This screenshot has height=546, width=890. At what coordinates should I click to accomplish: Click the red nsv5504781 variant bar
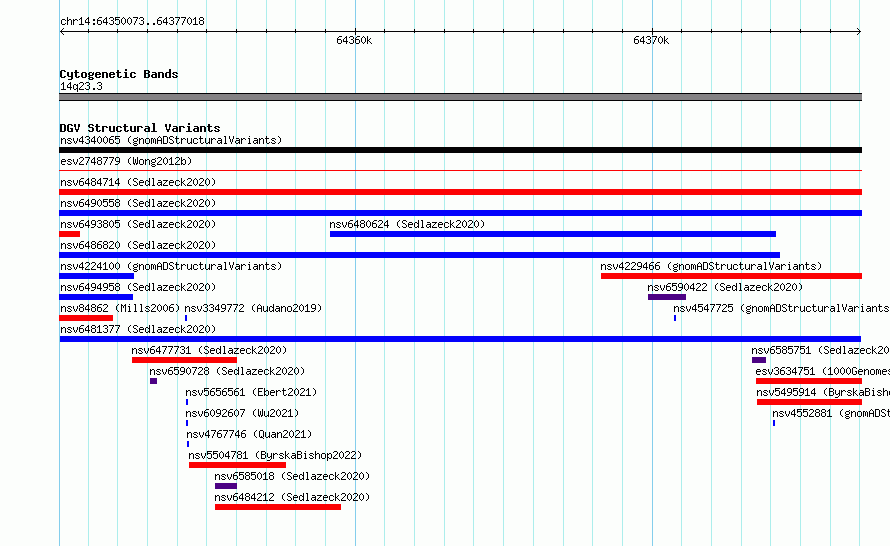point(237,465)
